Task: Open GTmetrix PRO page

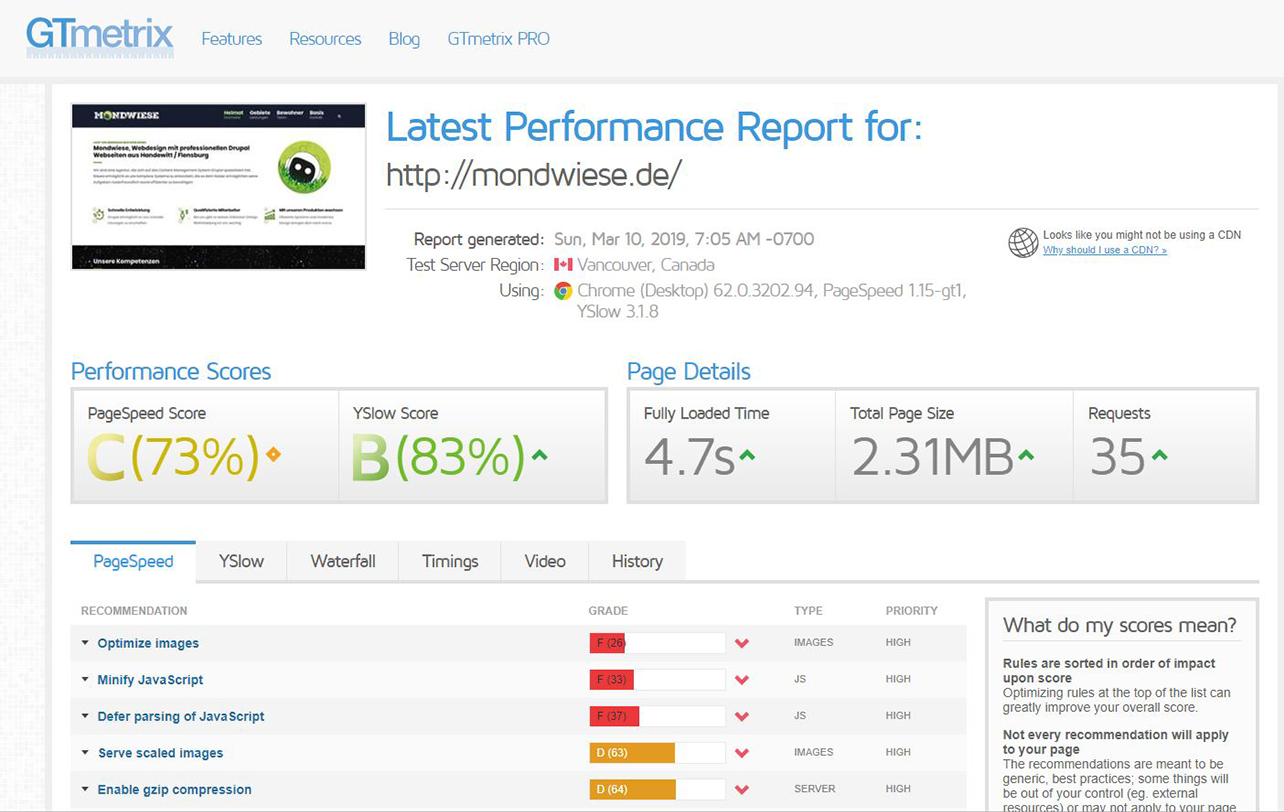Action: [498, 39]
